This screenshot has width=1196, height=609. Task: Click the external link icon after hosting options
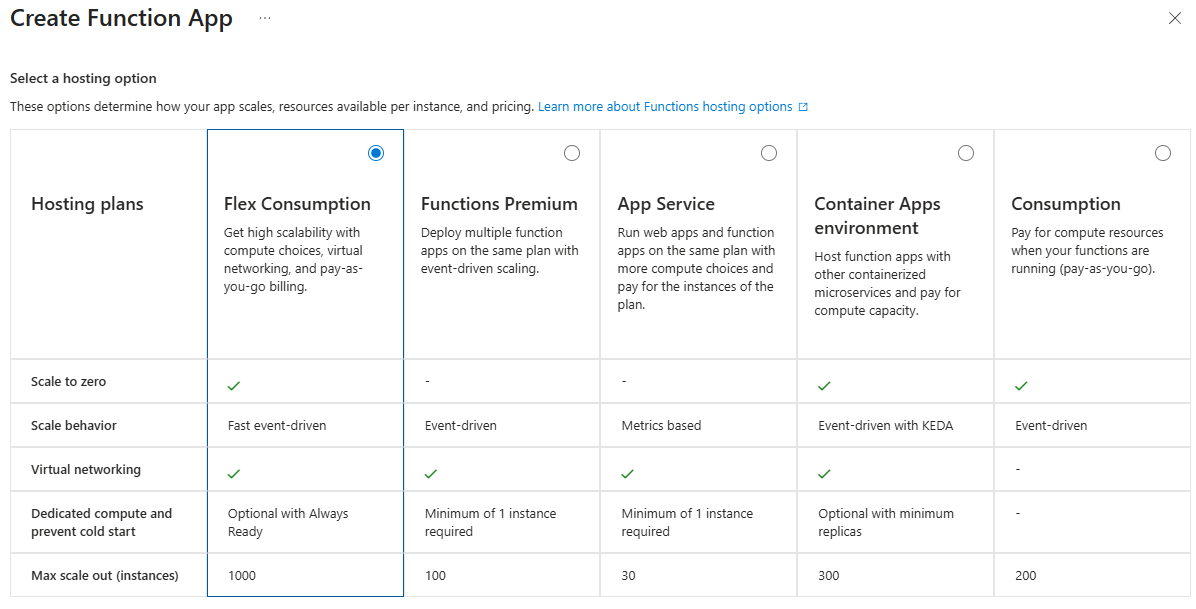803,107
